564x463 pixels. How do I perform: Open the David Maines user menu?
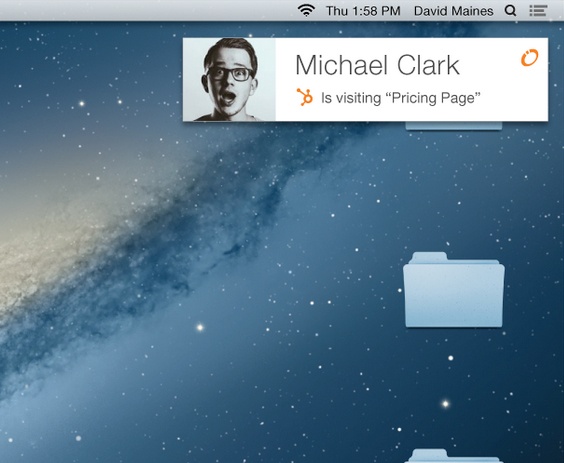click(454, 11)
